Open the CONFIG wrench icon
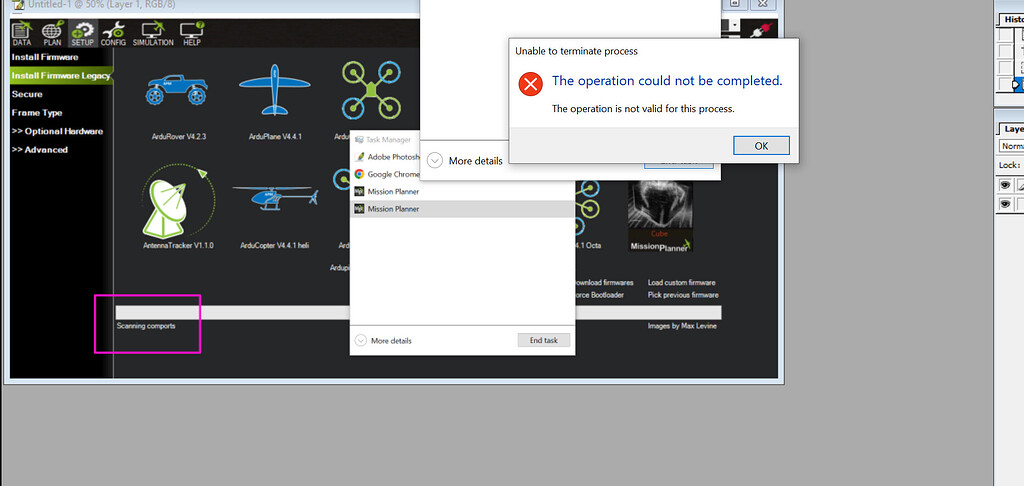 pyautogui.click(x=114, y=34)
